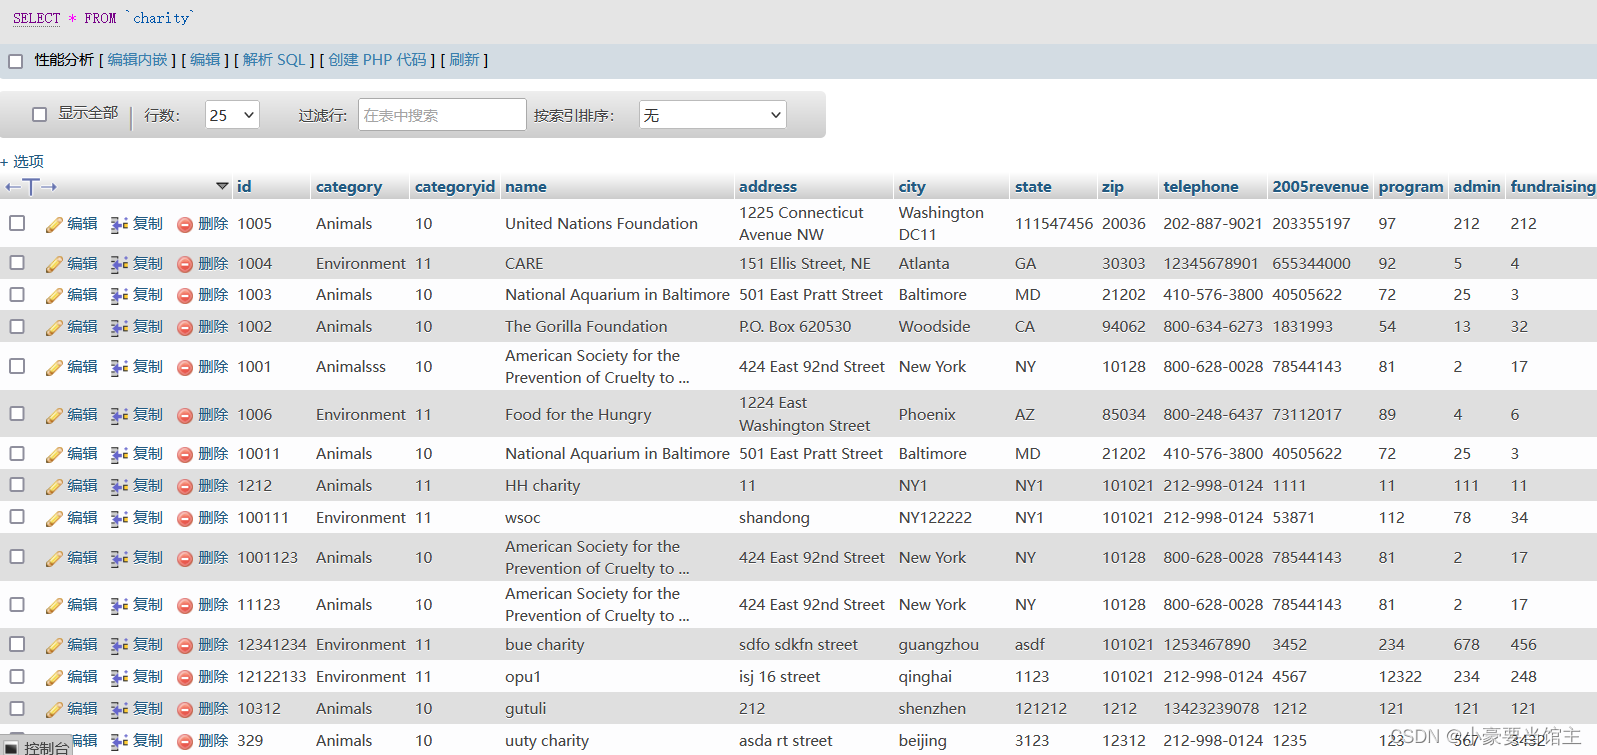Sort table by name column header
This screenshot has height=755, width=1597.
[x=525, y=186]
